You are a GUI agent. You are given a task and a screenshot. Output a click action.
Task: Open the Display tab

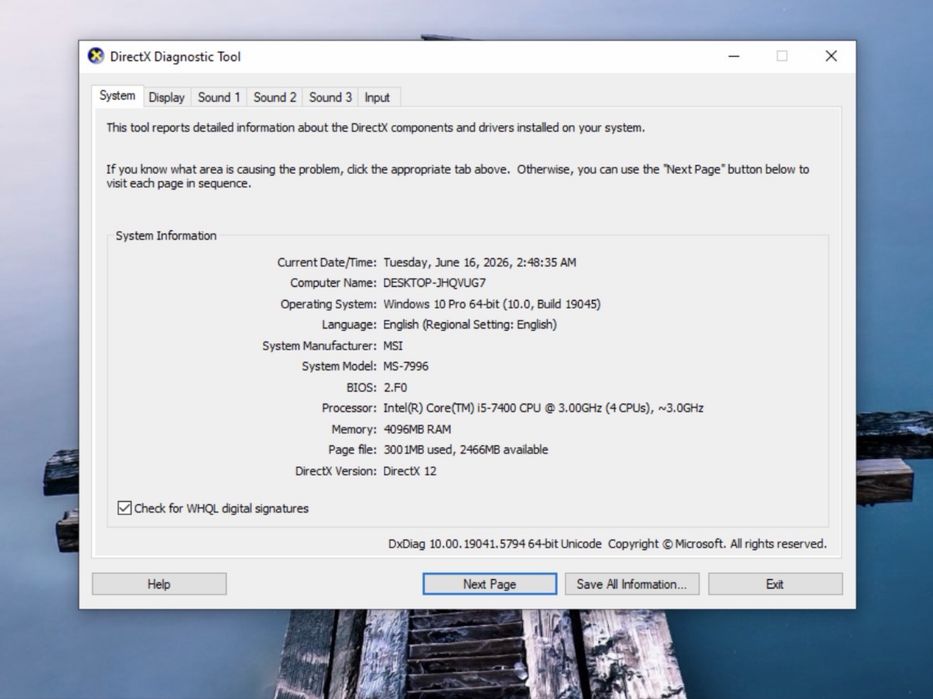point(167,98)
